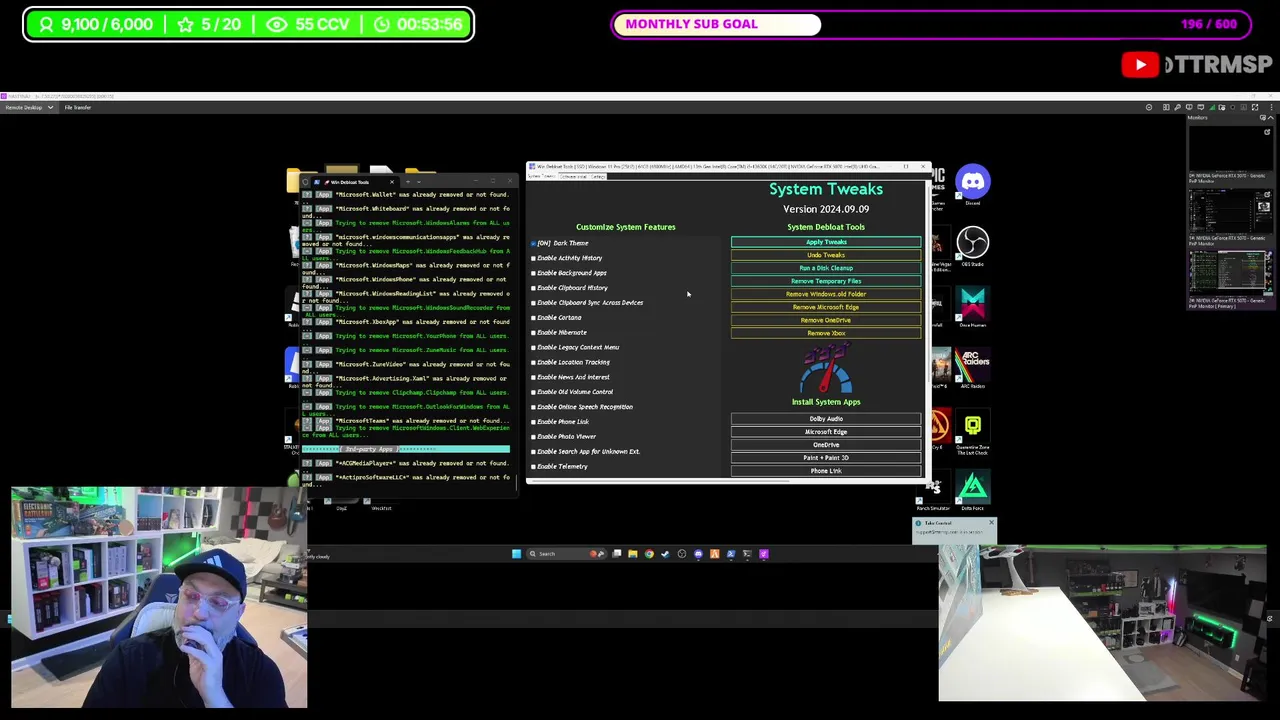
Task: Enable Telemetry checkbox
Action: [533, 467]
